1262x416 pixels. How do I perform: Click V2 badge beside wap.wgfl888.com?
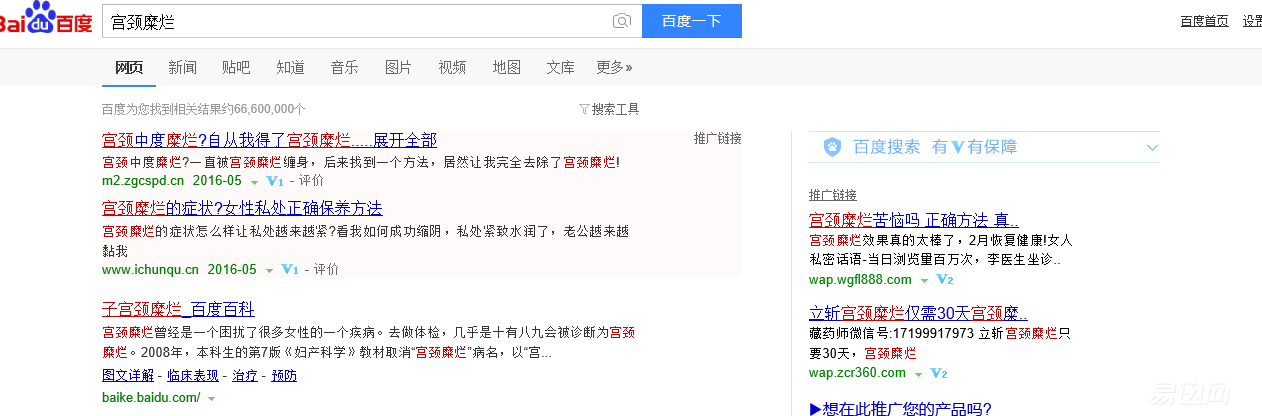tap(944, 280)
